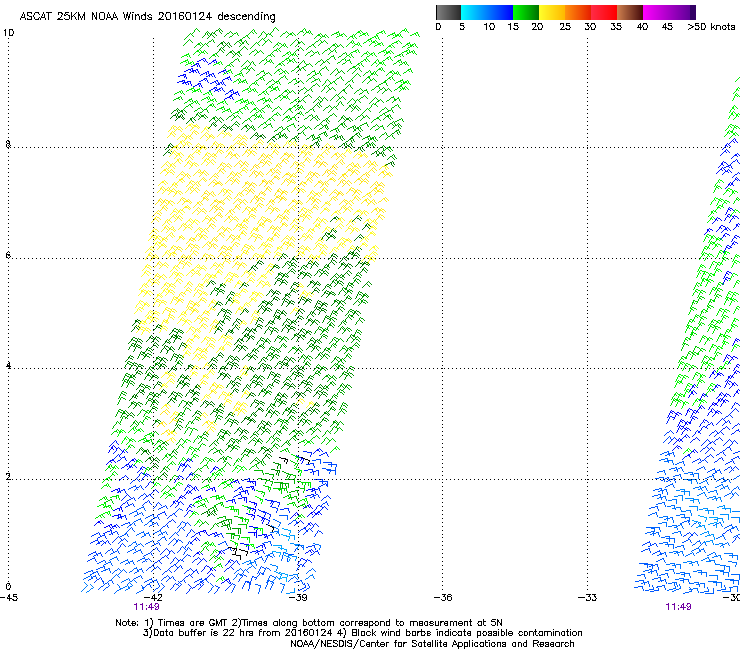740x650 pixels.
Task: Click the longitude label "-42"
Action: tap(153, 598)
